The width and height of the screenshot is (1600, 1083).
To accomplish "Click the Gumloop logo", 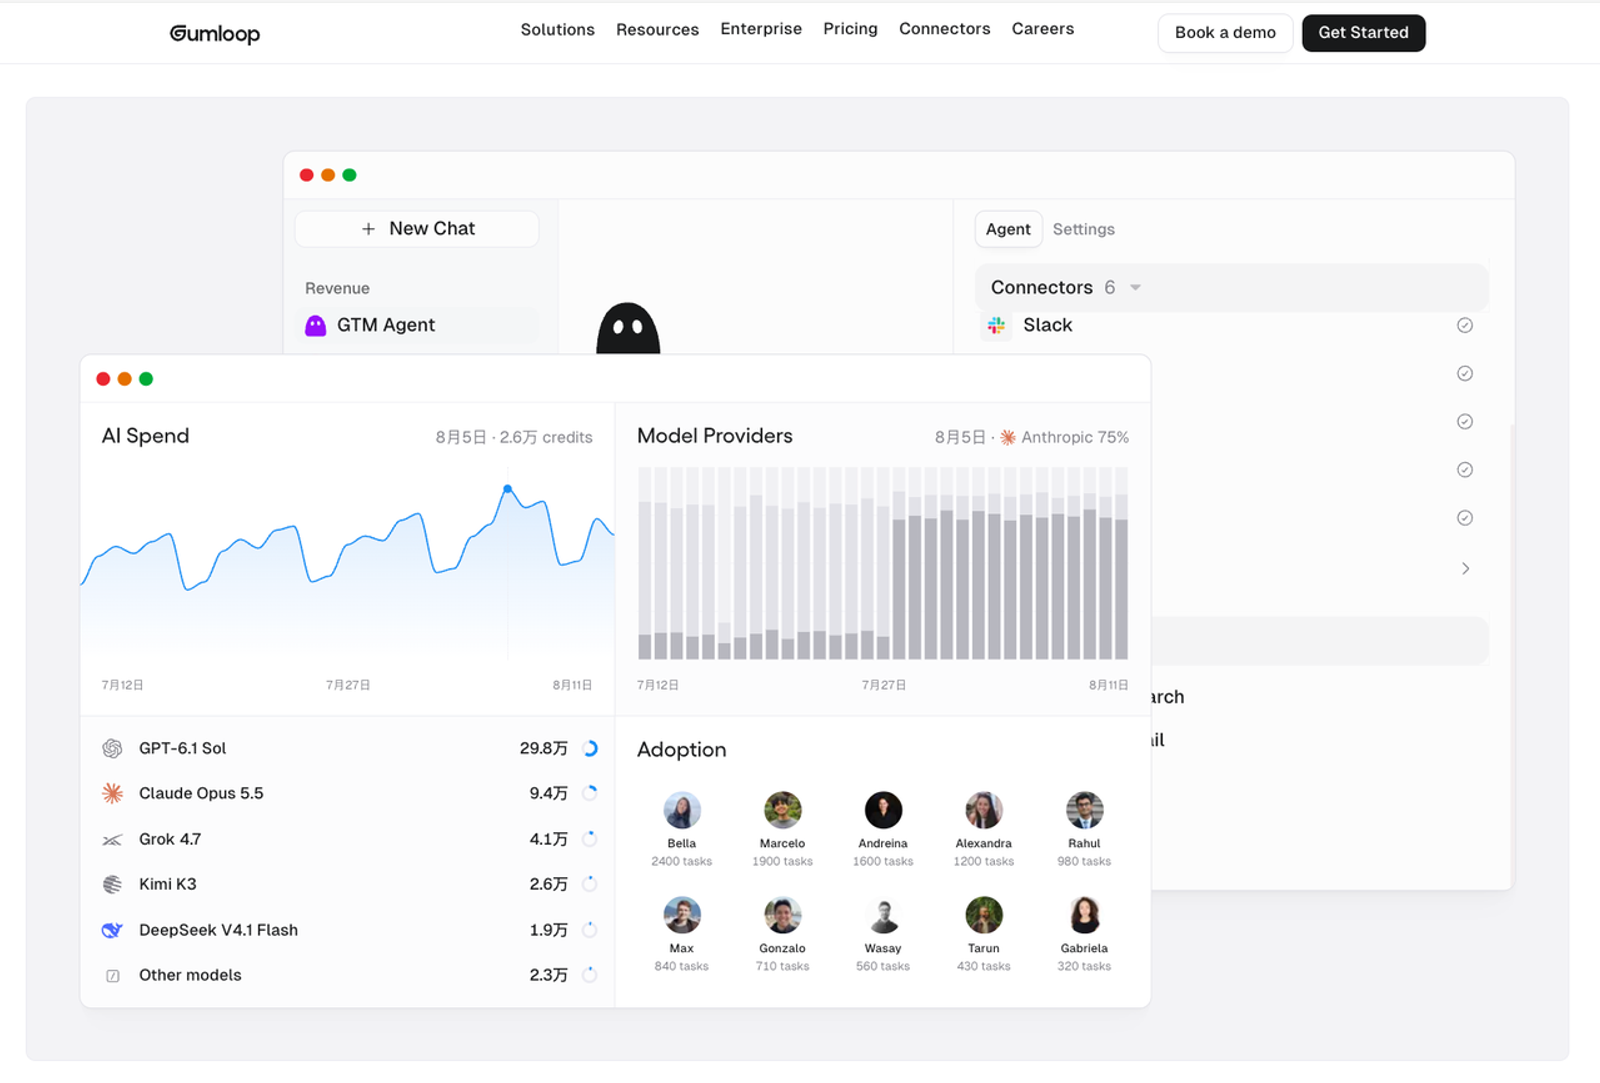I will coord(214,33).
